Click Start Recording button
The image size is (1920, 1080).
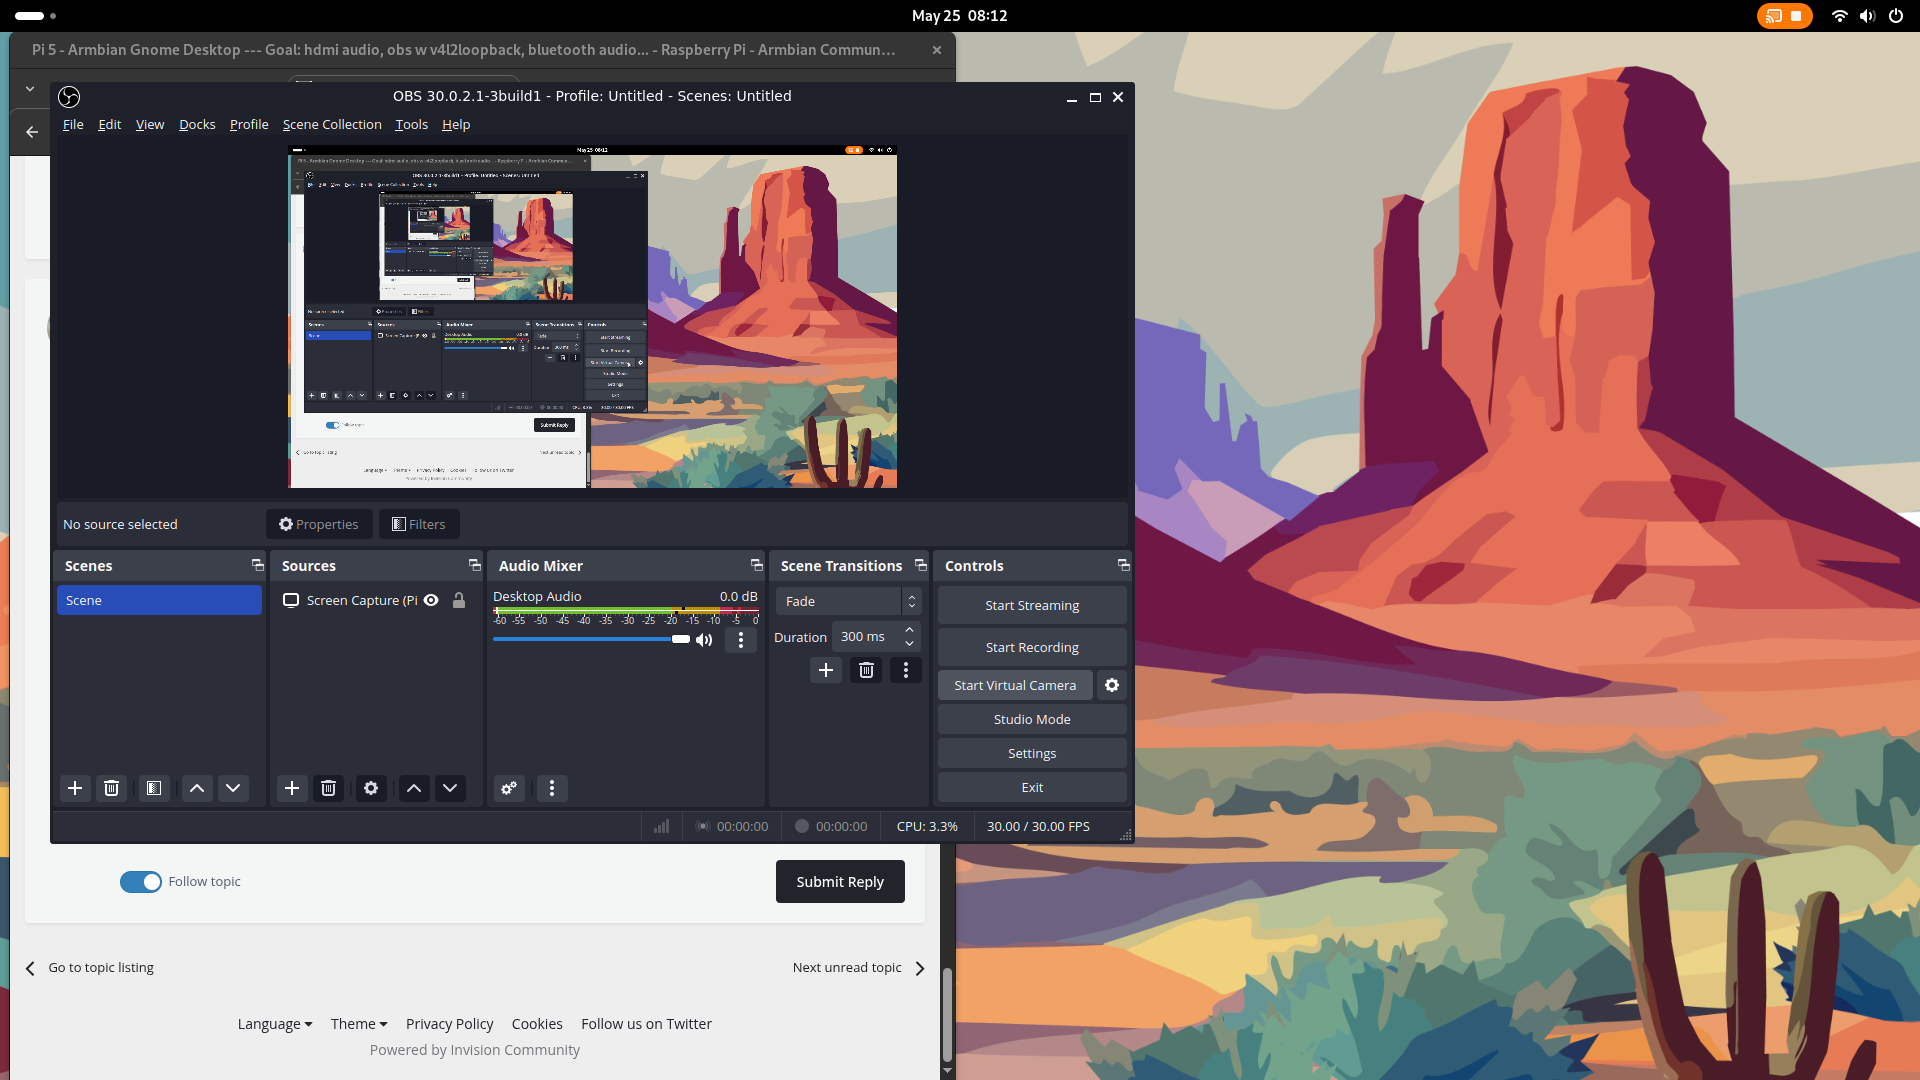point(1032,647)
